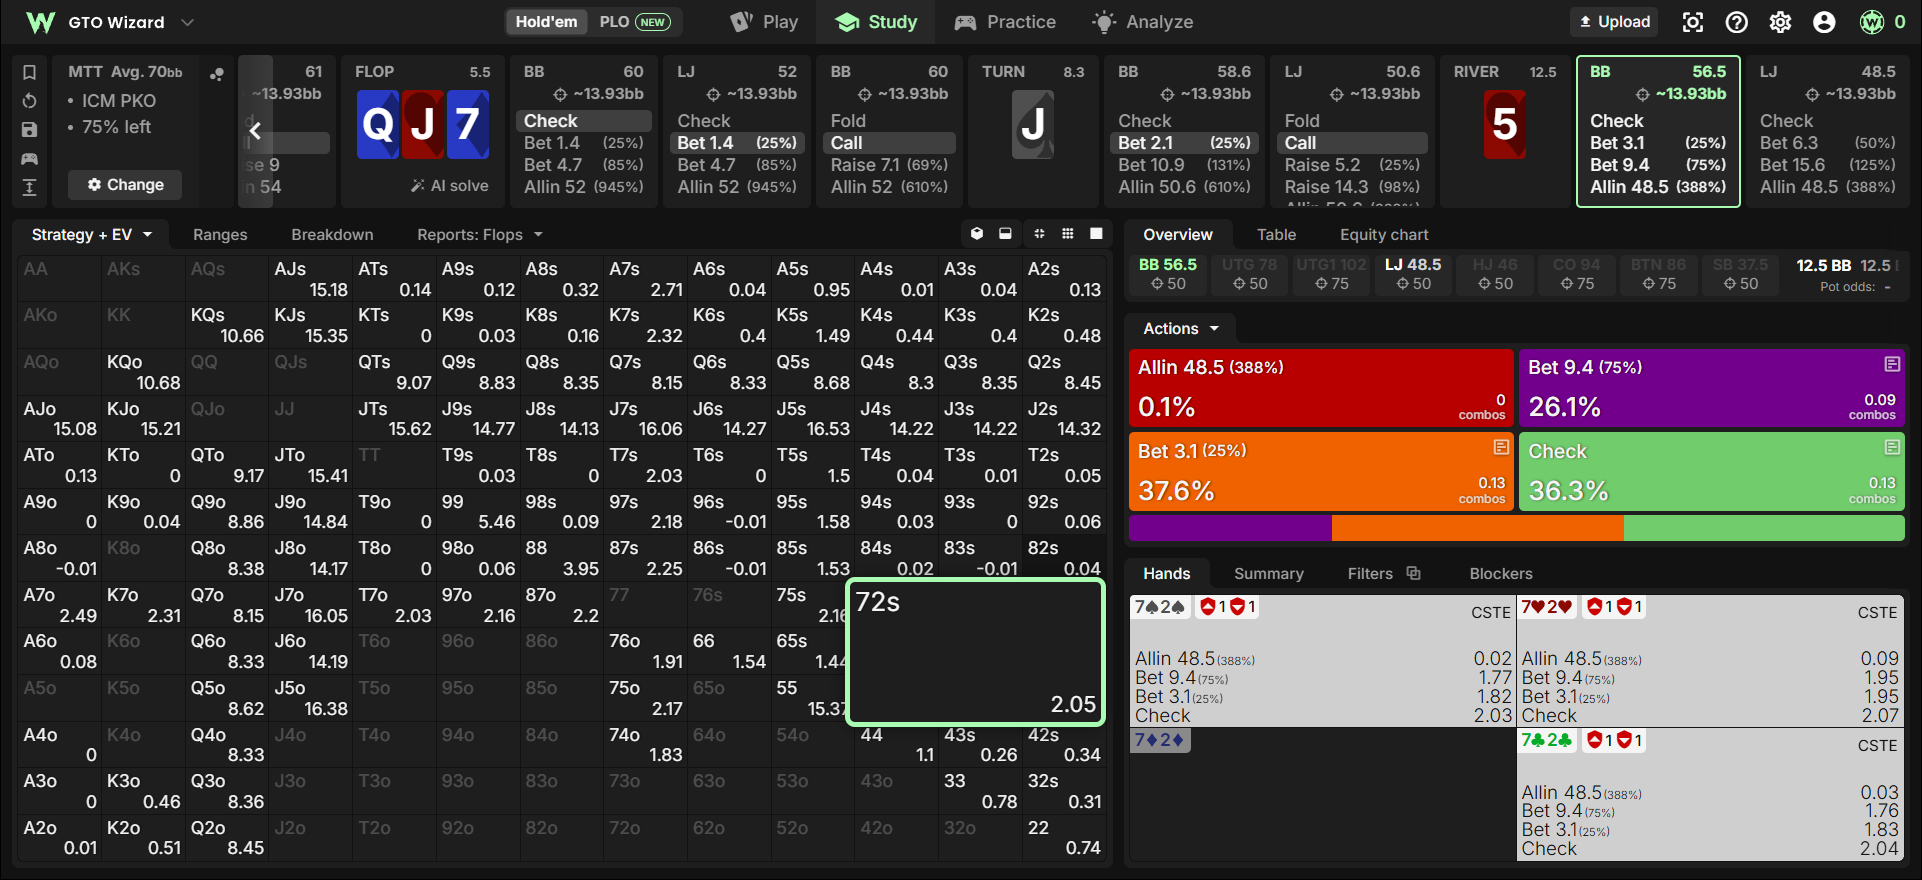Click the gamepad icon in left sidebar
This screenshot has width=1922, height=880.
pos(29,158)
